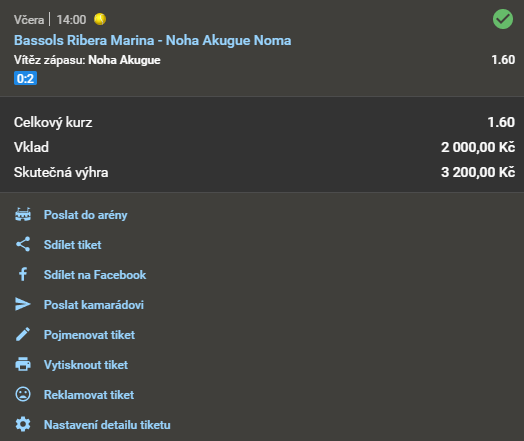Select Pojmenovat tiket

click(89, 335)
